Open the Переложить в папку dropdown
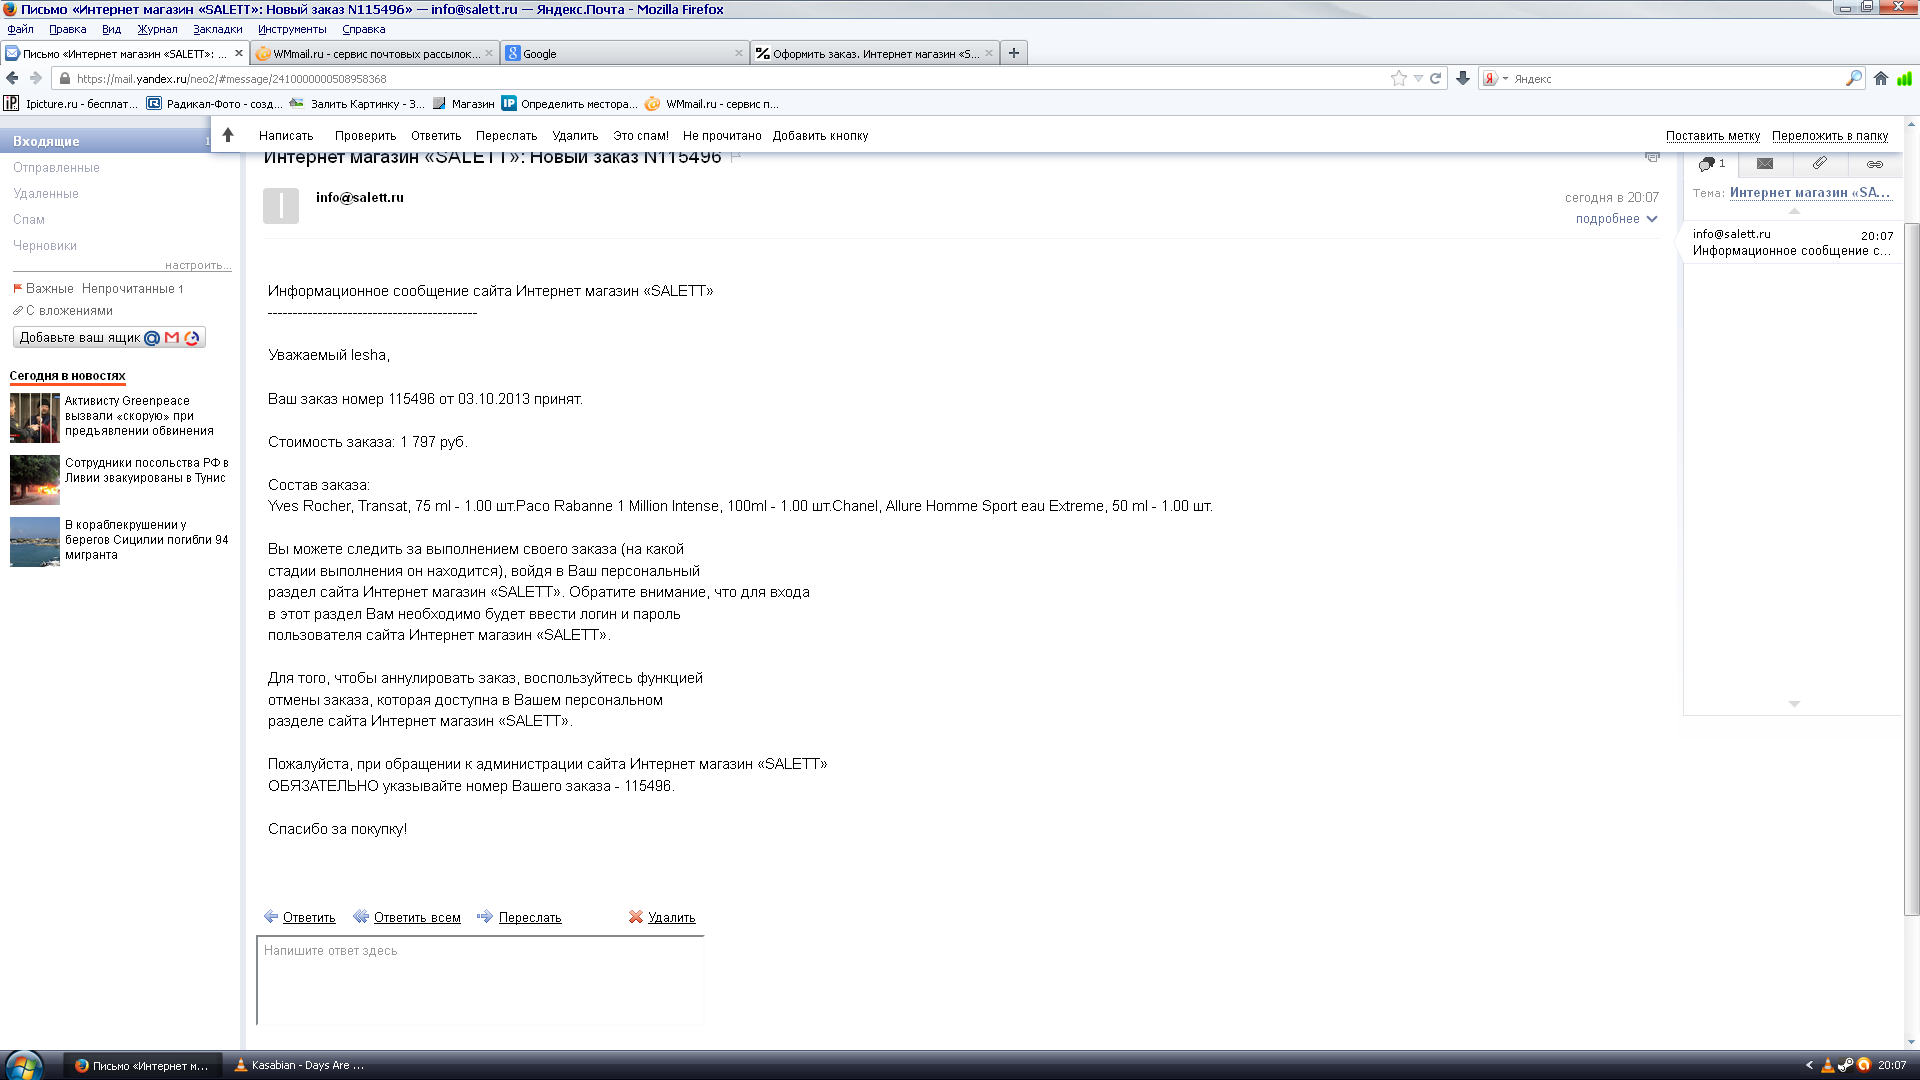1920x1080 pixels. (1829, 136)
